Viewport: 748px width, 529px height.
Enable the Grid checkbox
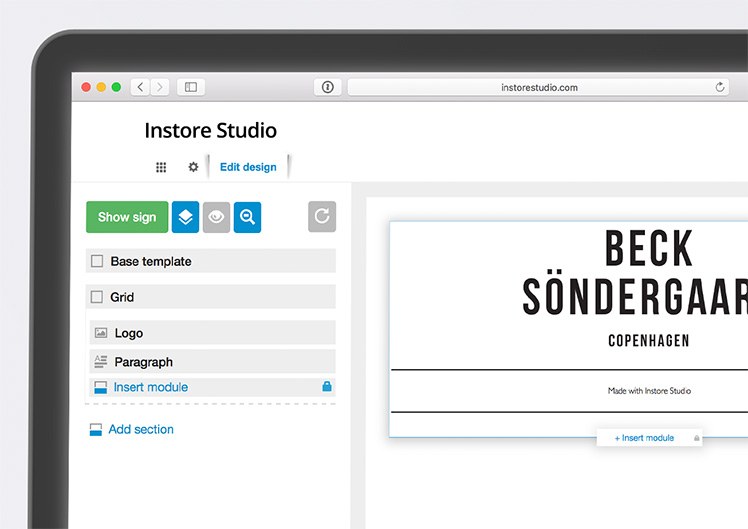tap(97, 297)
